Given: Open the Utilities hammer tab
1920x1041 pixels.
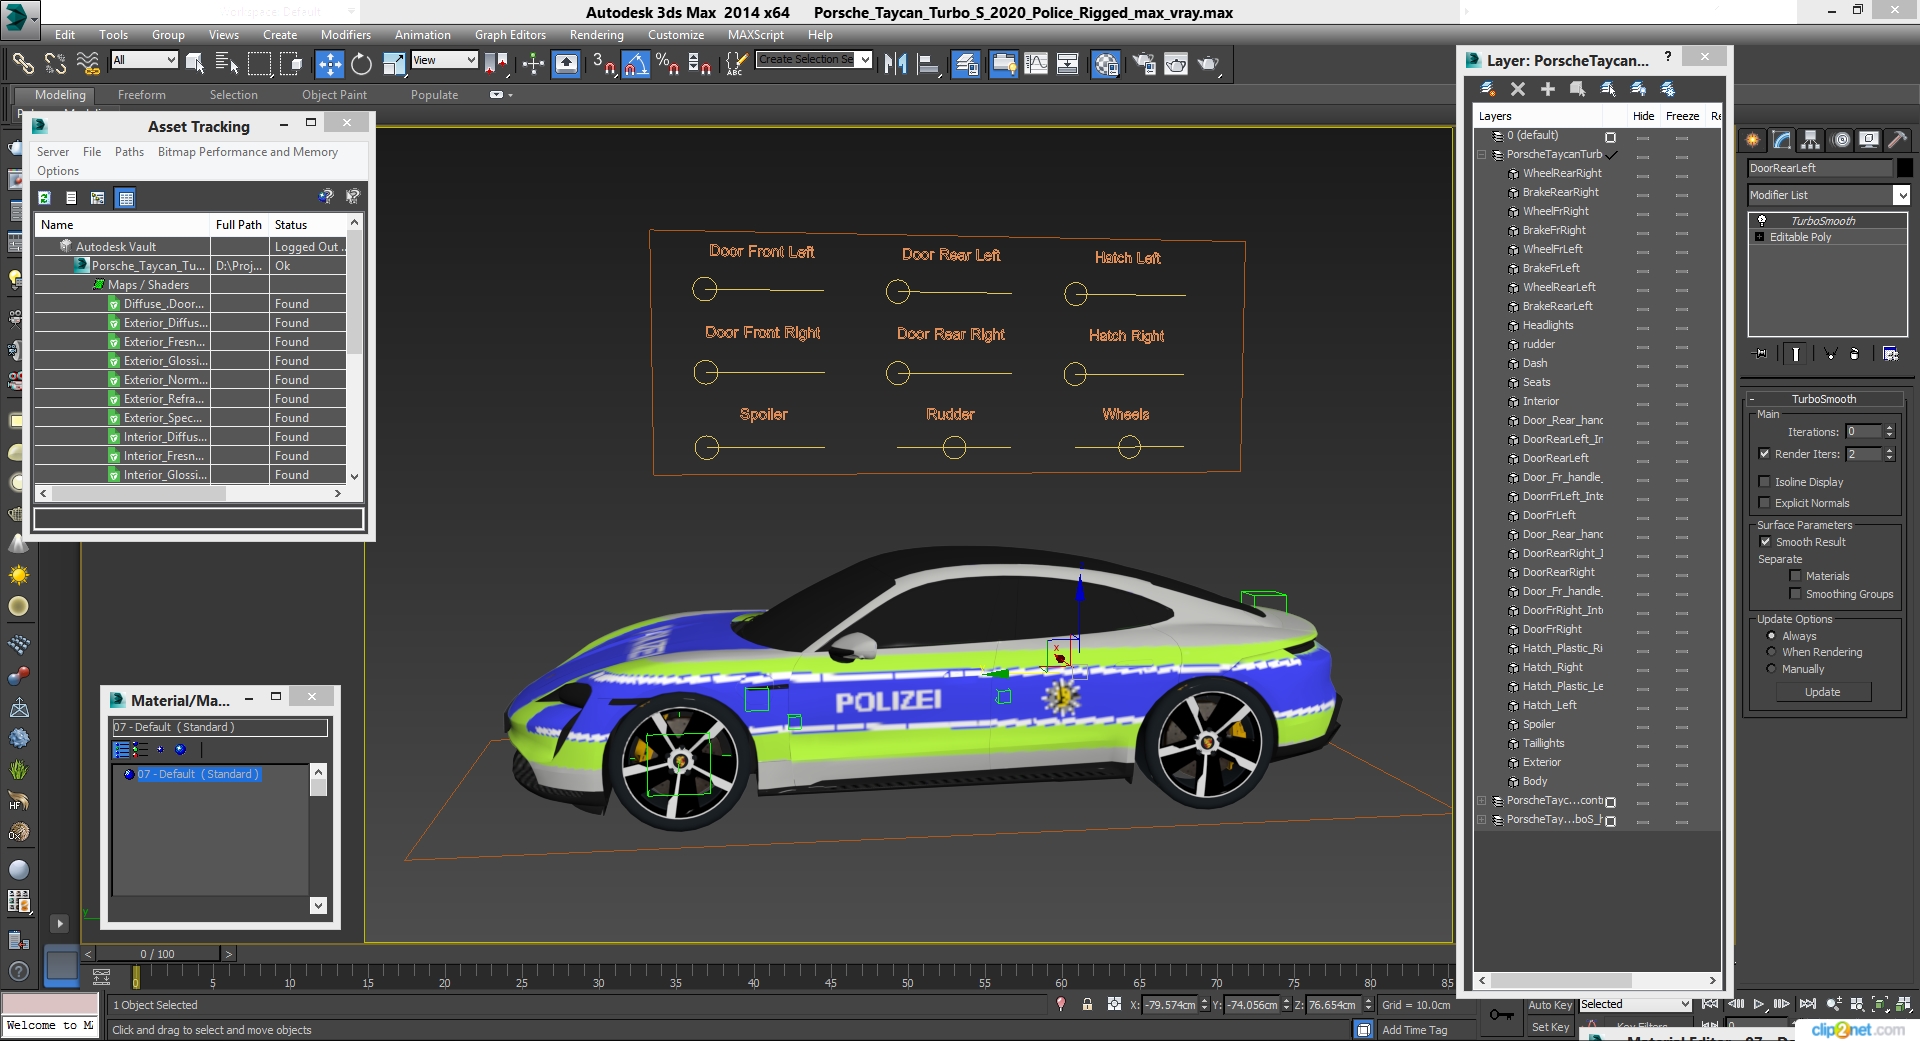Looking at the screenshot, I should tap(1898, 140).
